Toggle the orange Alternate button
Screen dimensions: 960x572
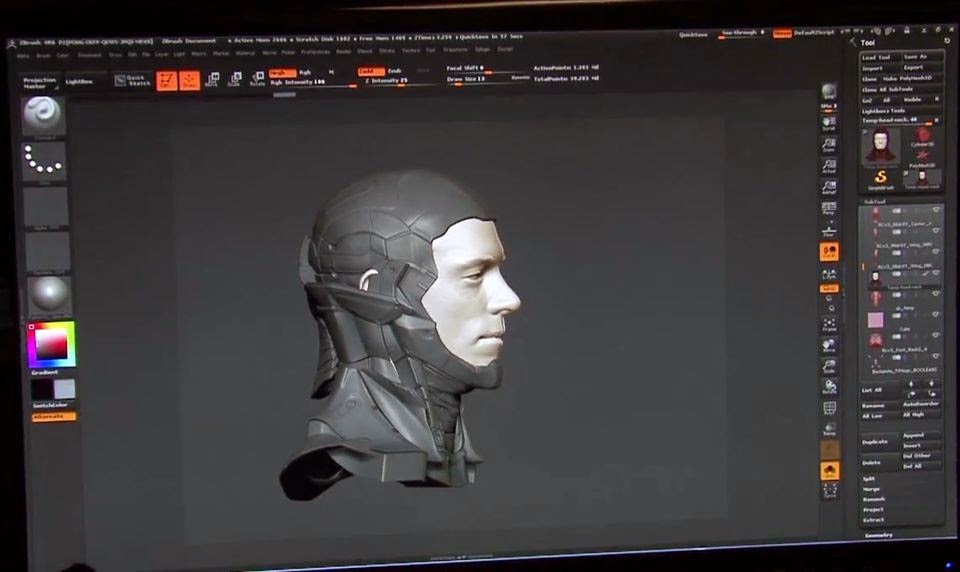coord(54,416)
